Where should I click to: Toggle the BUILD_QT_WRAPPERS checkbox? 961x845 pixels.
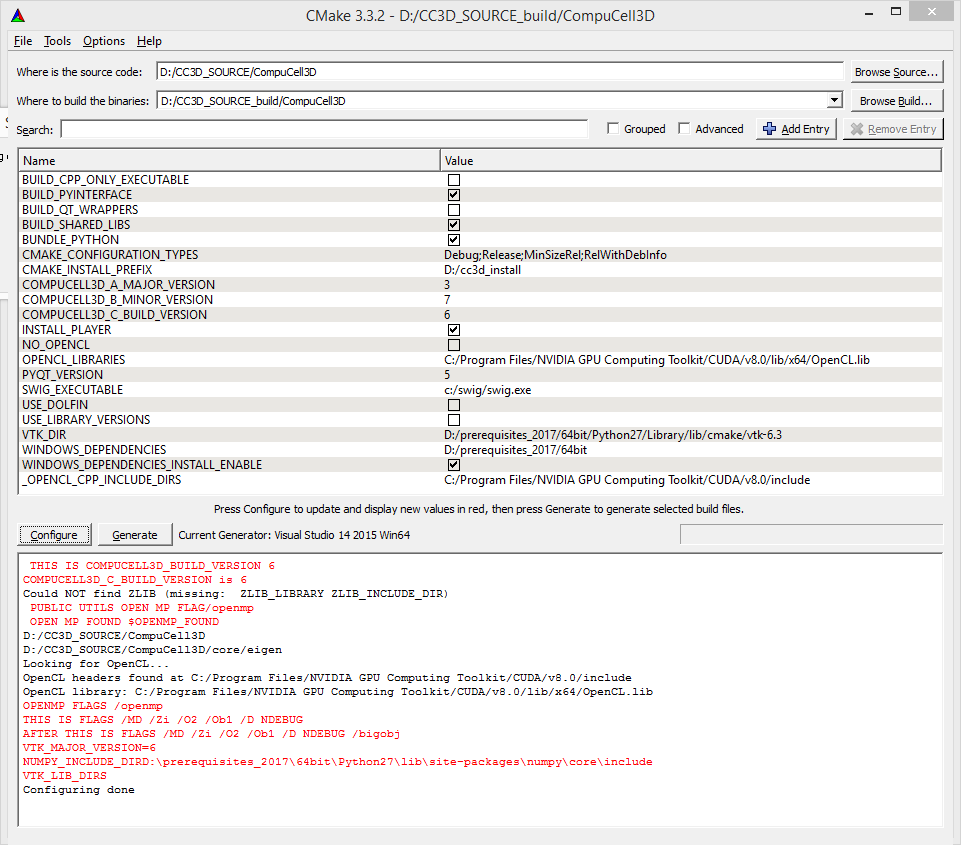coord(454,210)
